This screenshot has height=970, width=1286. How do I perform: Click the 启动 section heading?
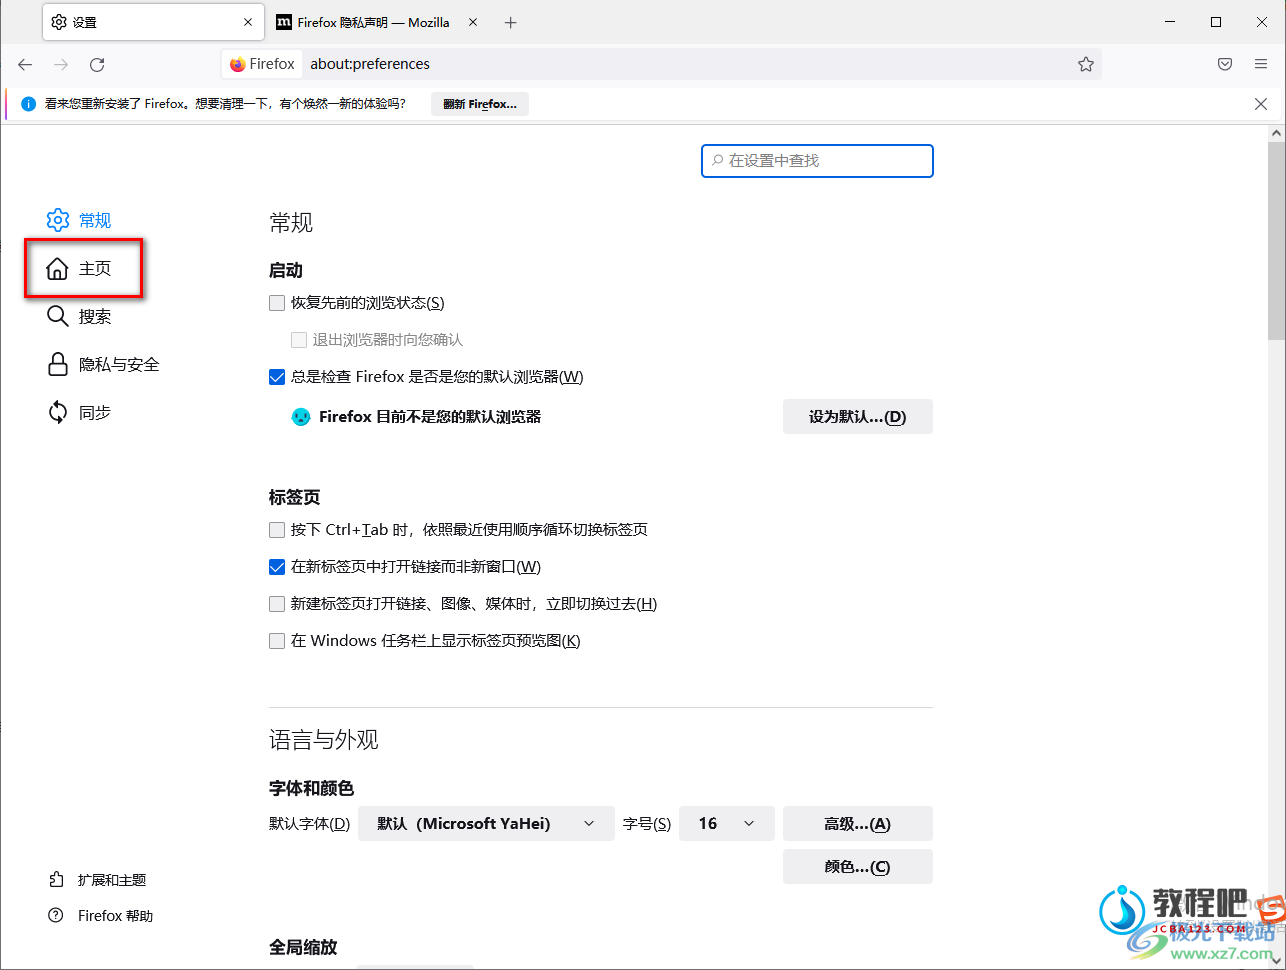(286, 270)
